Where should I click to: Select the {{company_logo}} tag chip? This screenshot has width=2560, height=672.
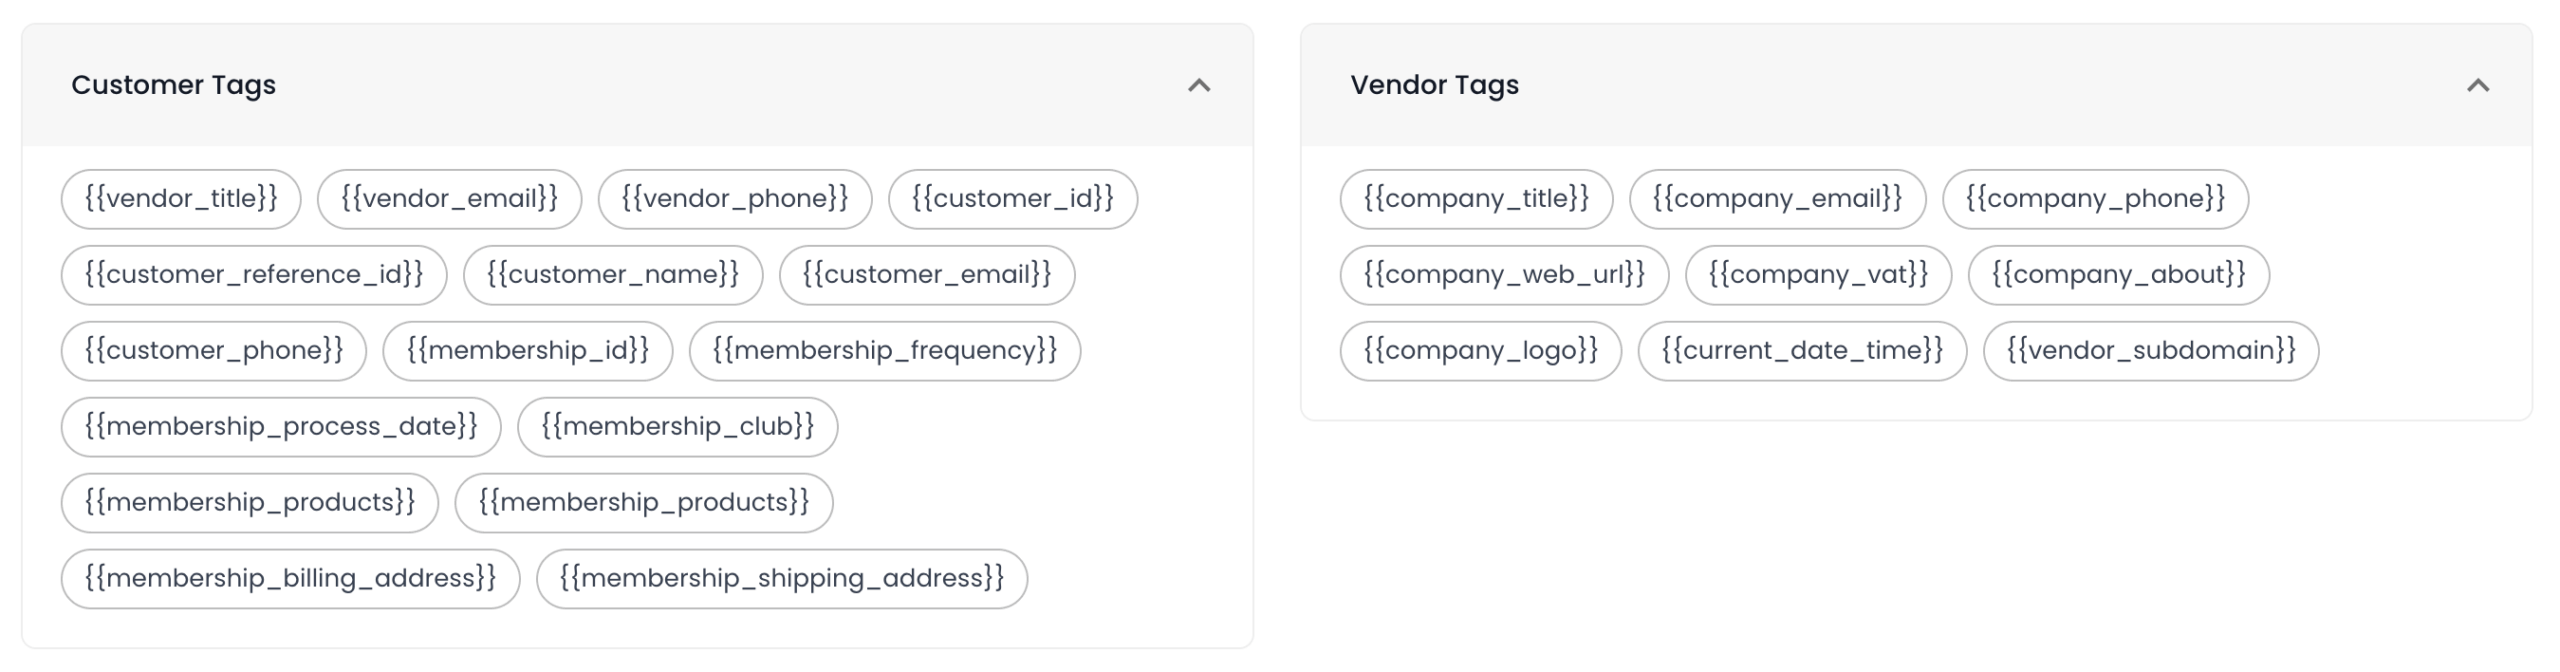[x=1480, y=351]
